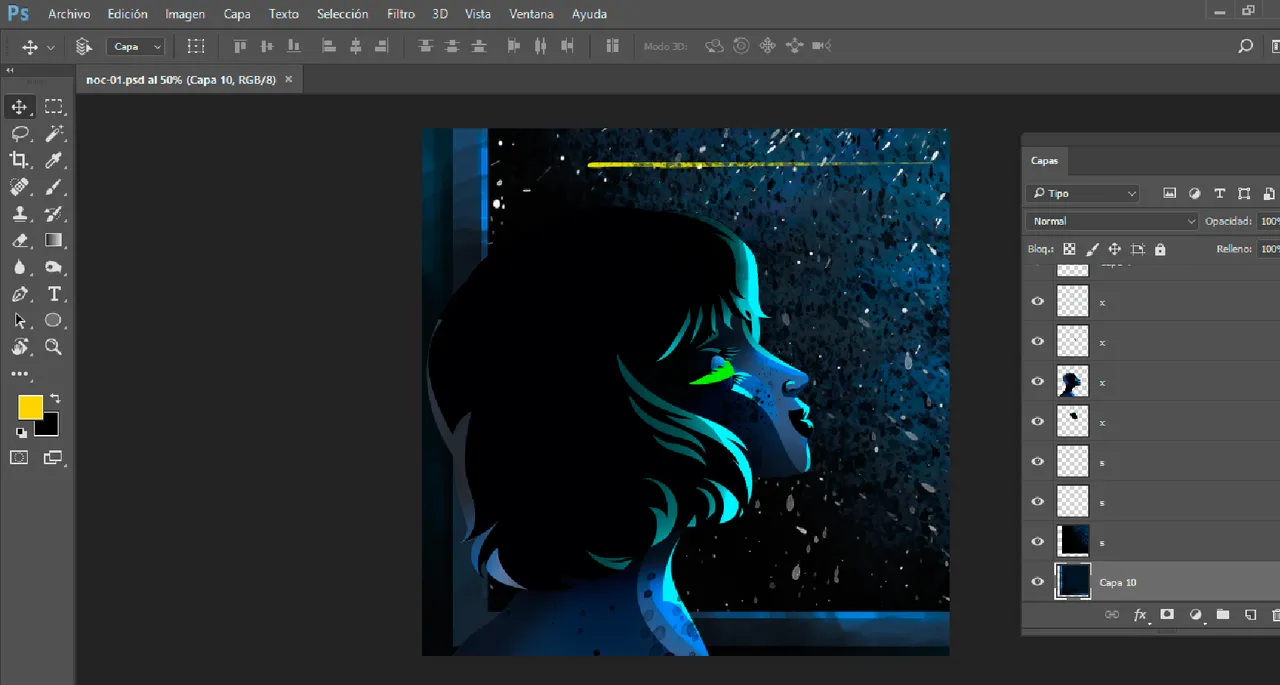
Task: Open Move tool preset picker arrow
Action: tap(51, 47)
